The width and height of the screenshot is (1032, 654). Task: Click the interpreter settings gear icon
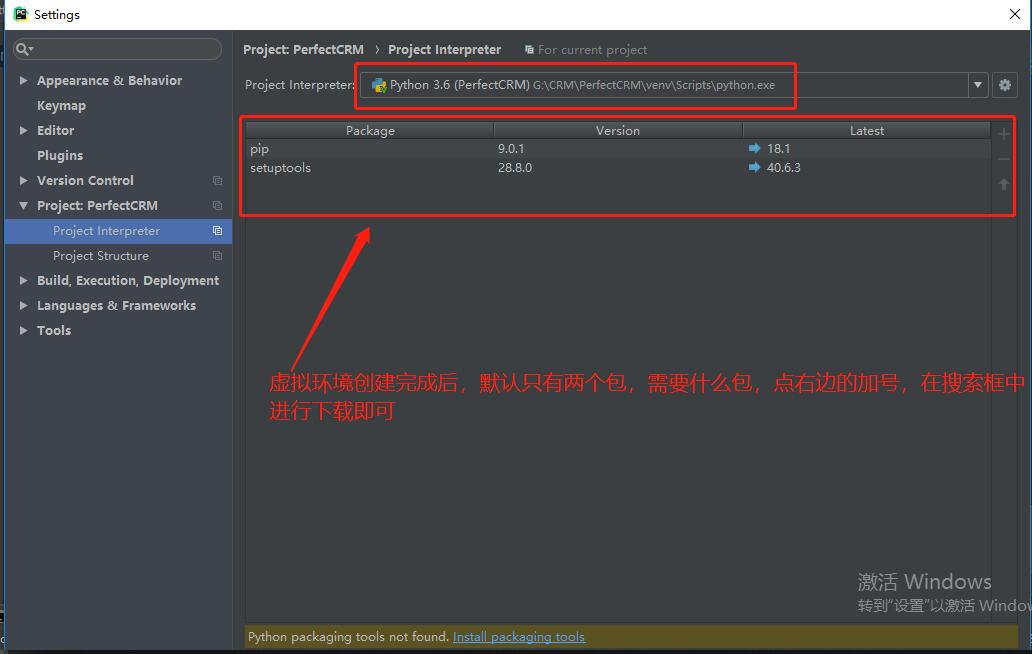(1004, 85)
